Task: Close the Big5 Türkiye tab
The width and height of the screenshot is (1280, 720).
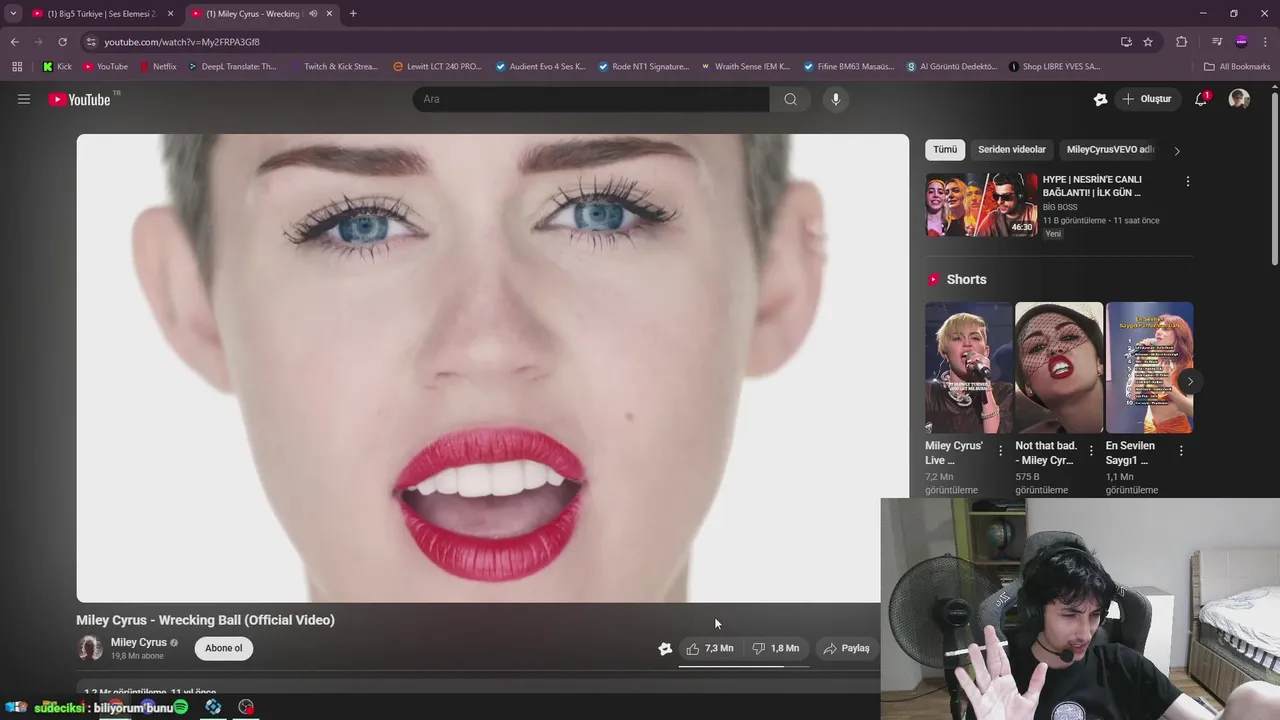Action: 171,14
